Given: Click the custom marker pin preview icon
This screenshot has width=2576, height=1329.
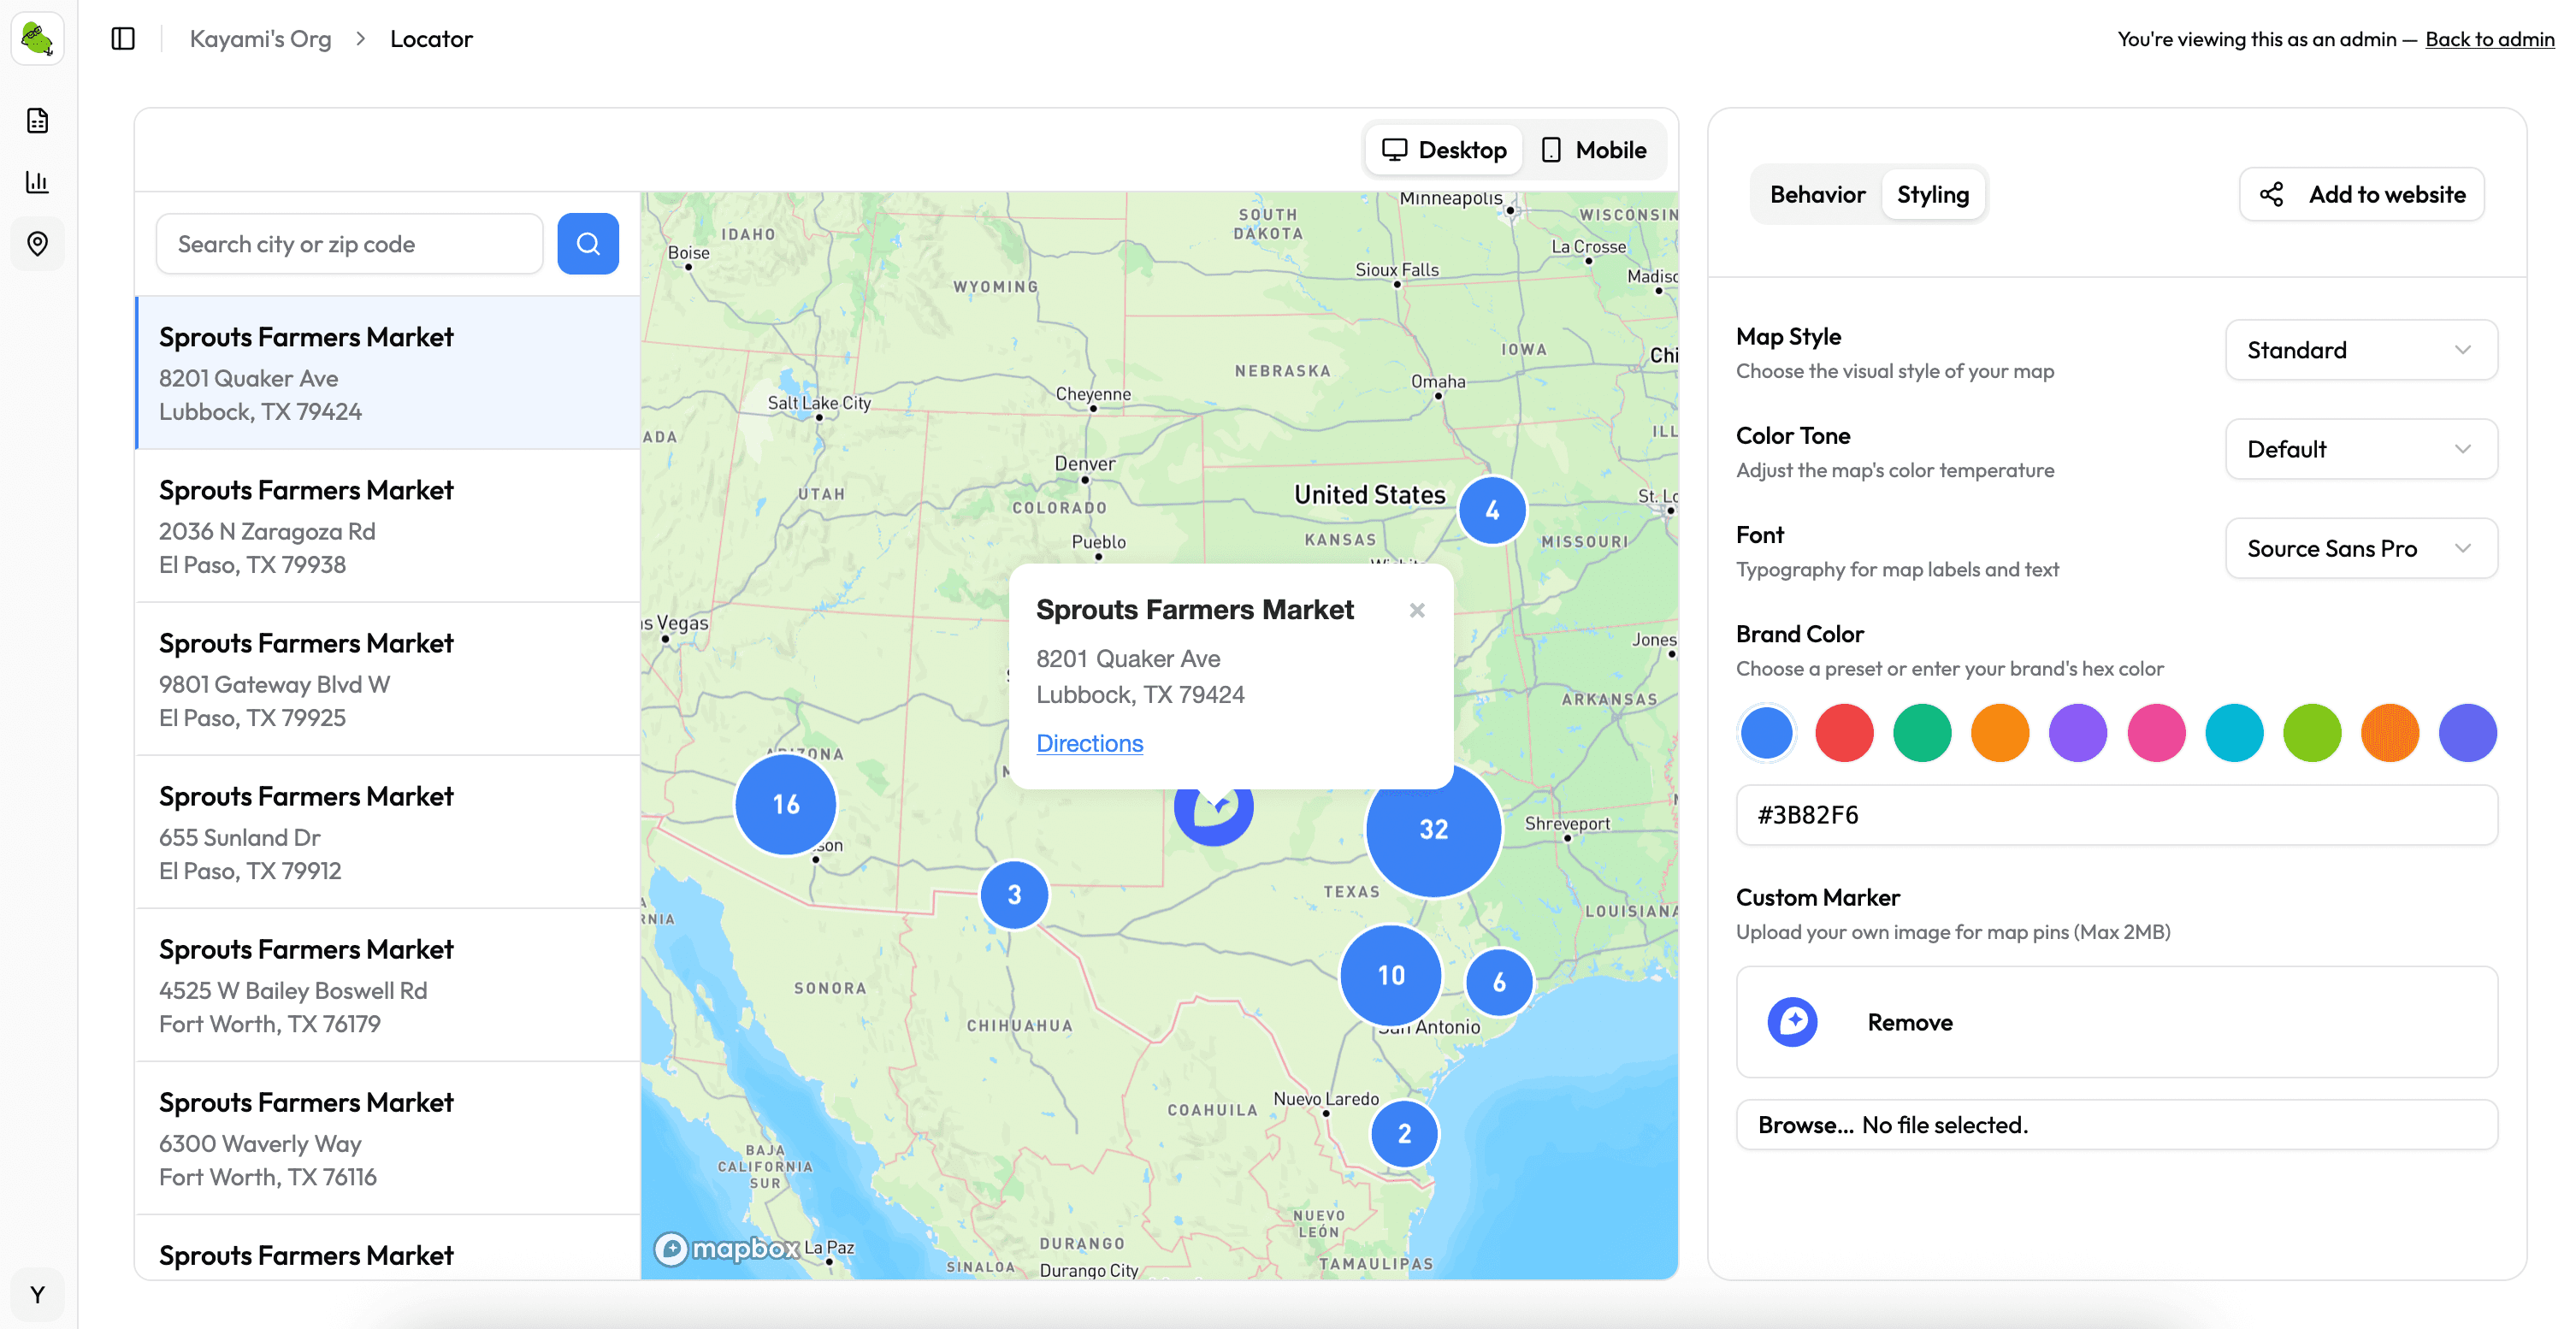Looking at the screenshot, I should point(1795,1022).
